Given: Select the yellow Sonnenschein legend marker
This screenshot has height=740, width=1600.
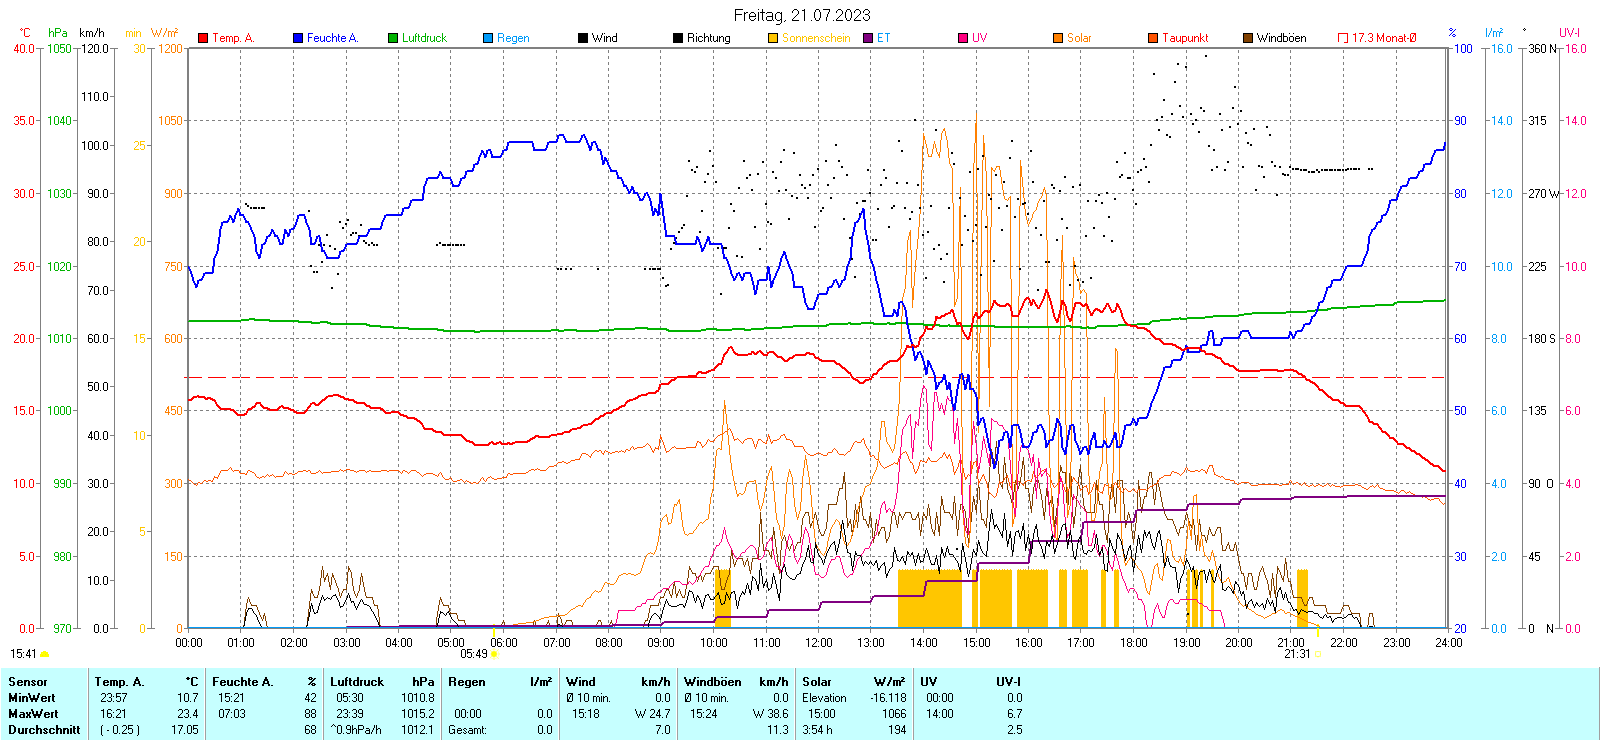Looking at the screenshot, I should [x=773, y=38].
